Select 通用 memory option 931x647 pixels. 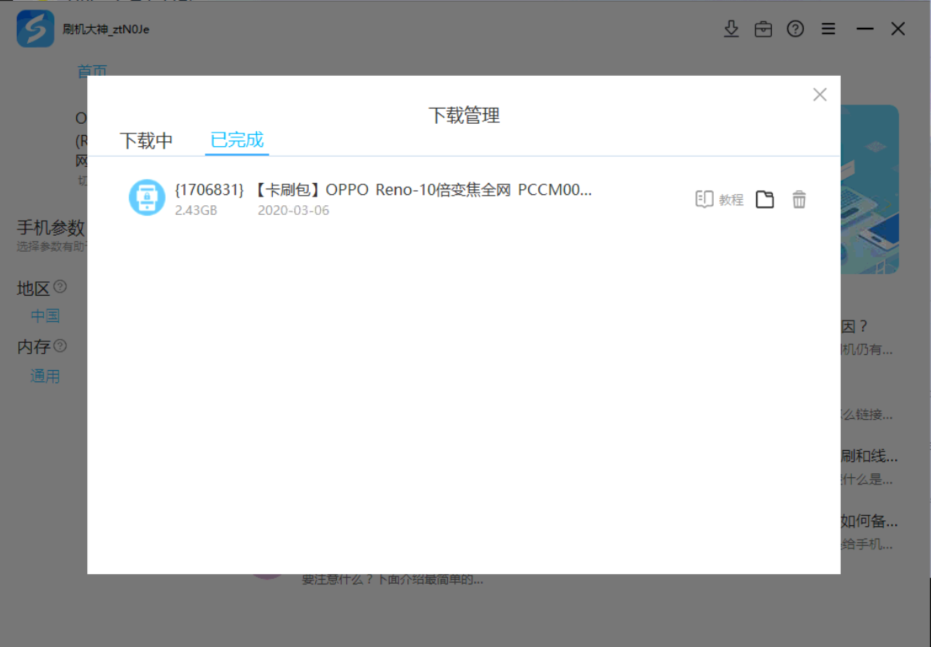(x=45, y=375)
